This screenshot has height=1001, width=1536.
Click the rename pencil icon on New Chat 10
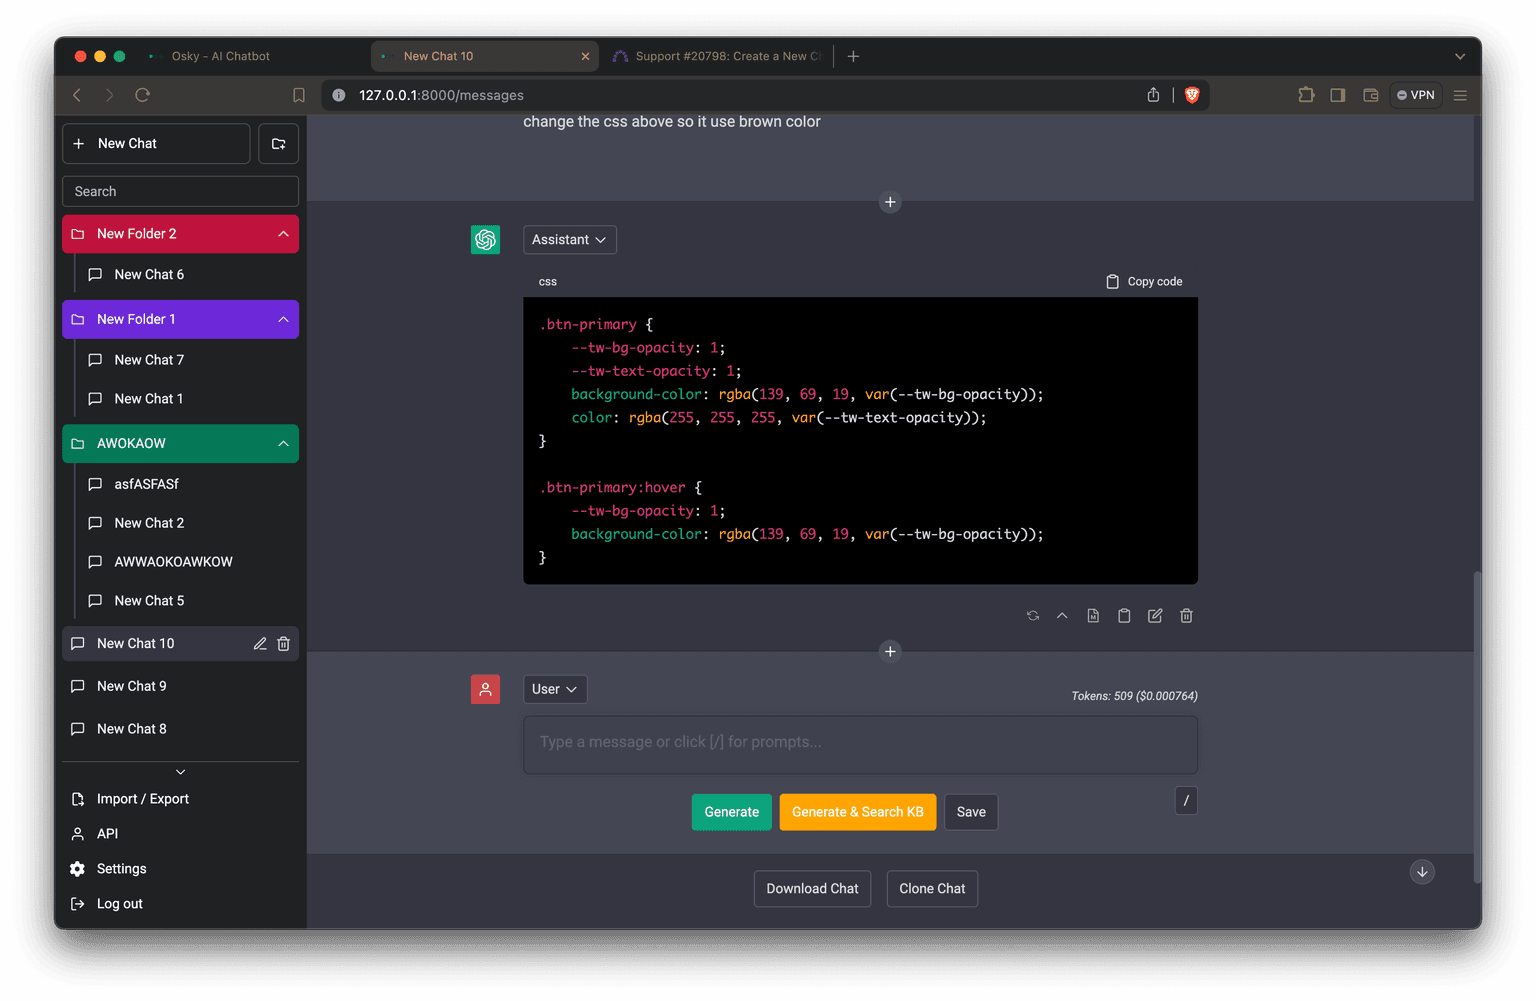pyautogui.click(x=259, y=643)
